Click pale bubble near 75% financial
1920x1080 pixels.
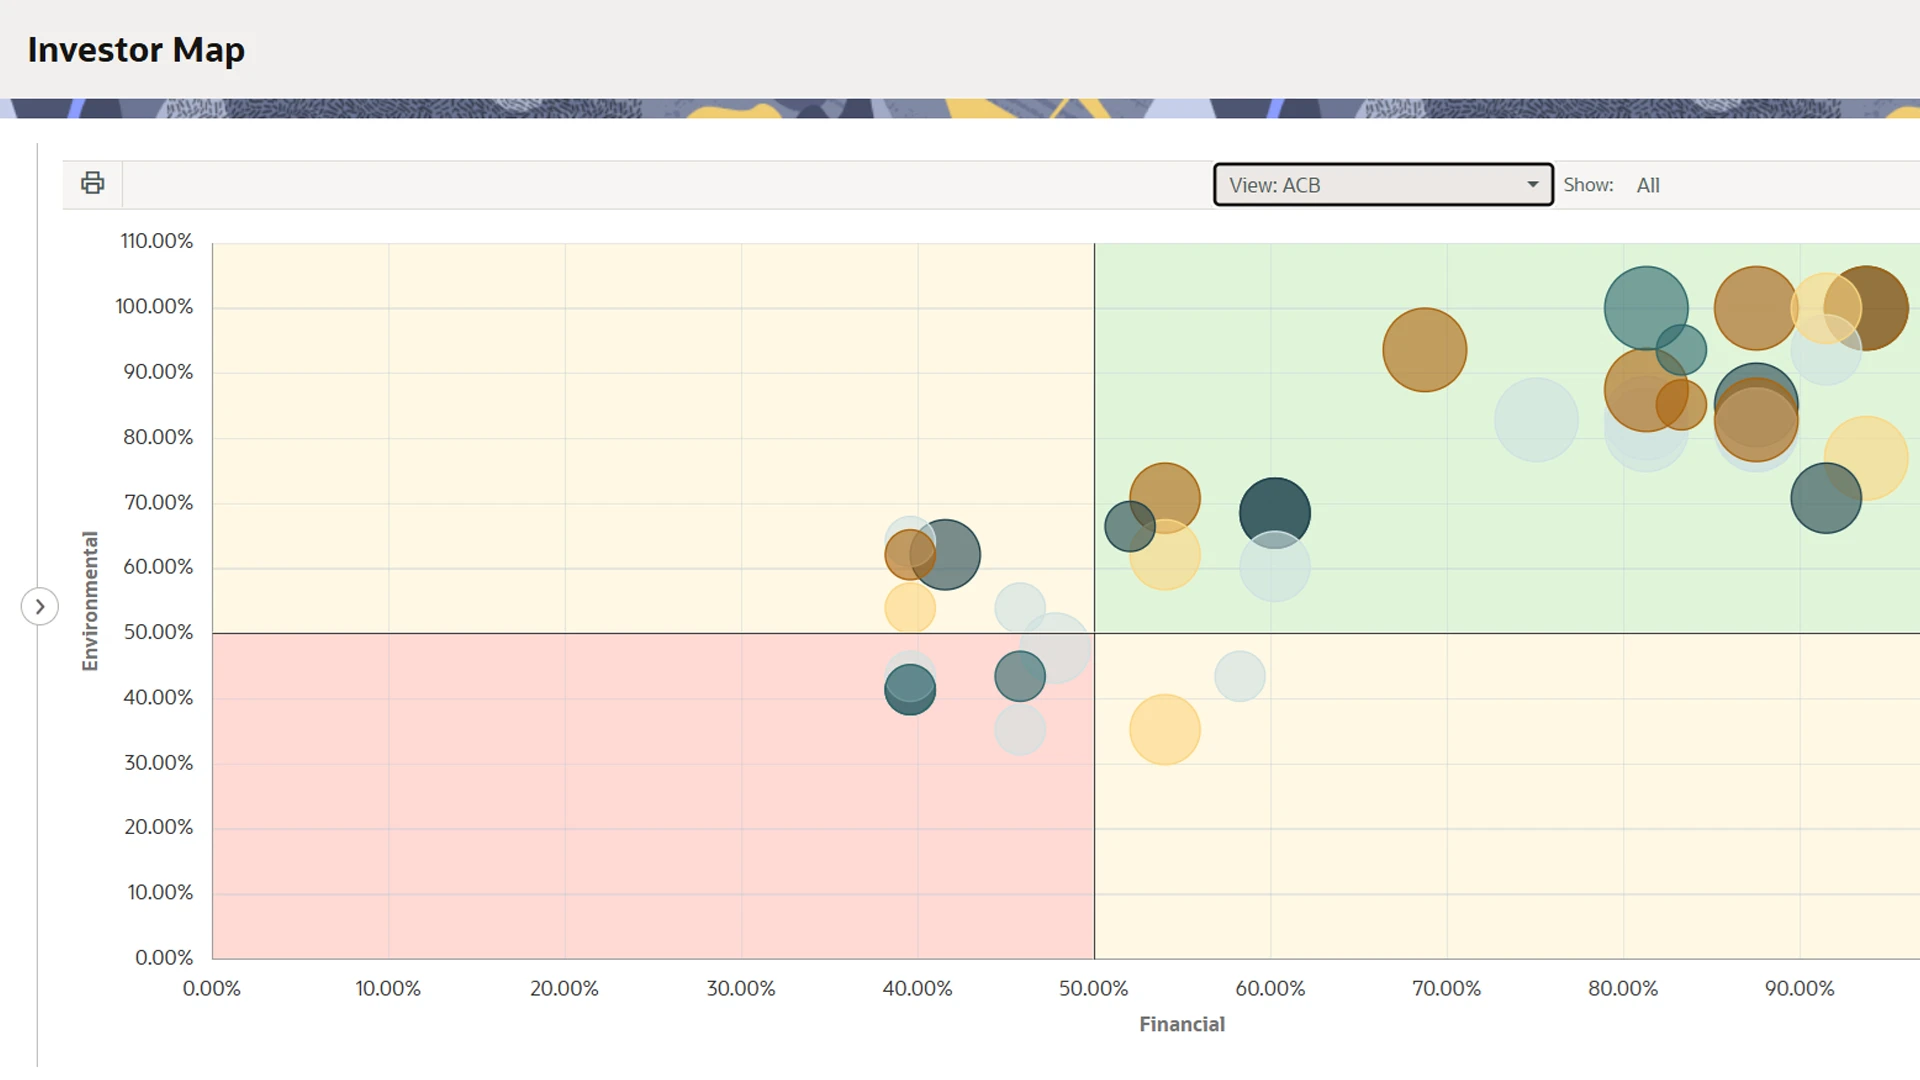tap(1535, 420)
